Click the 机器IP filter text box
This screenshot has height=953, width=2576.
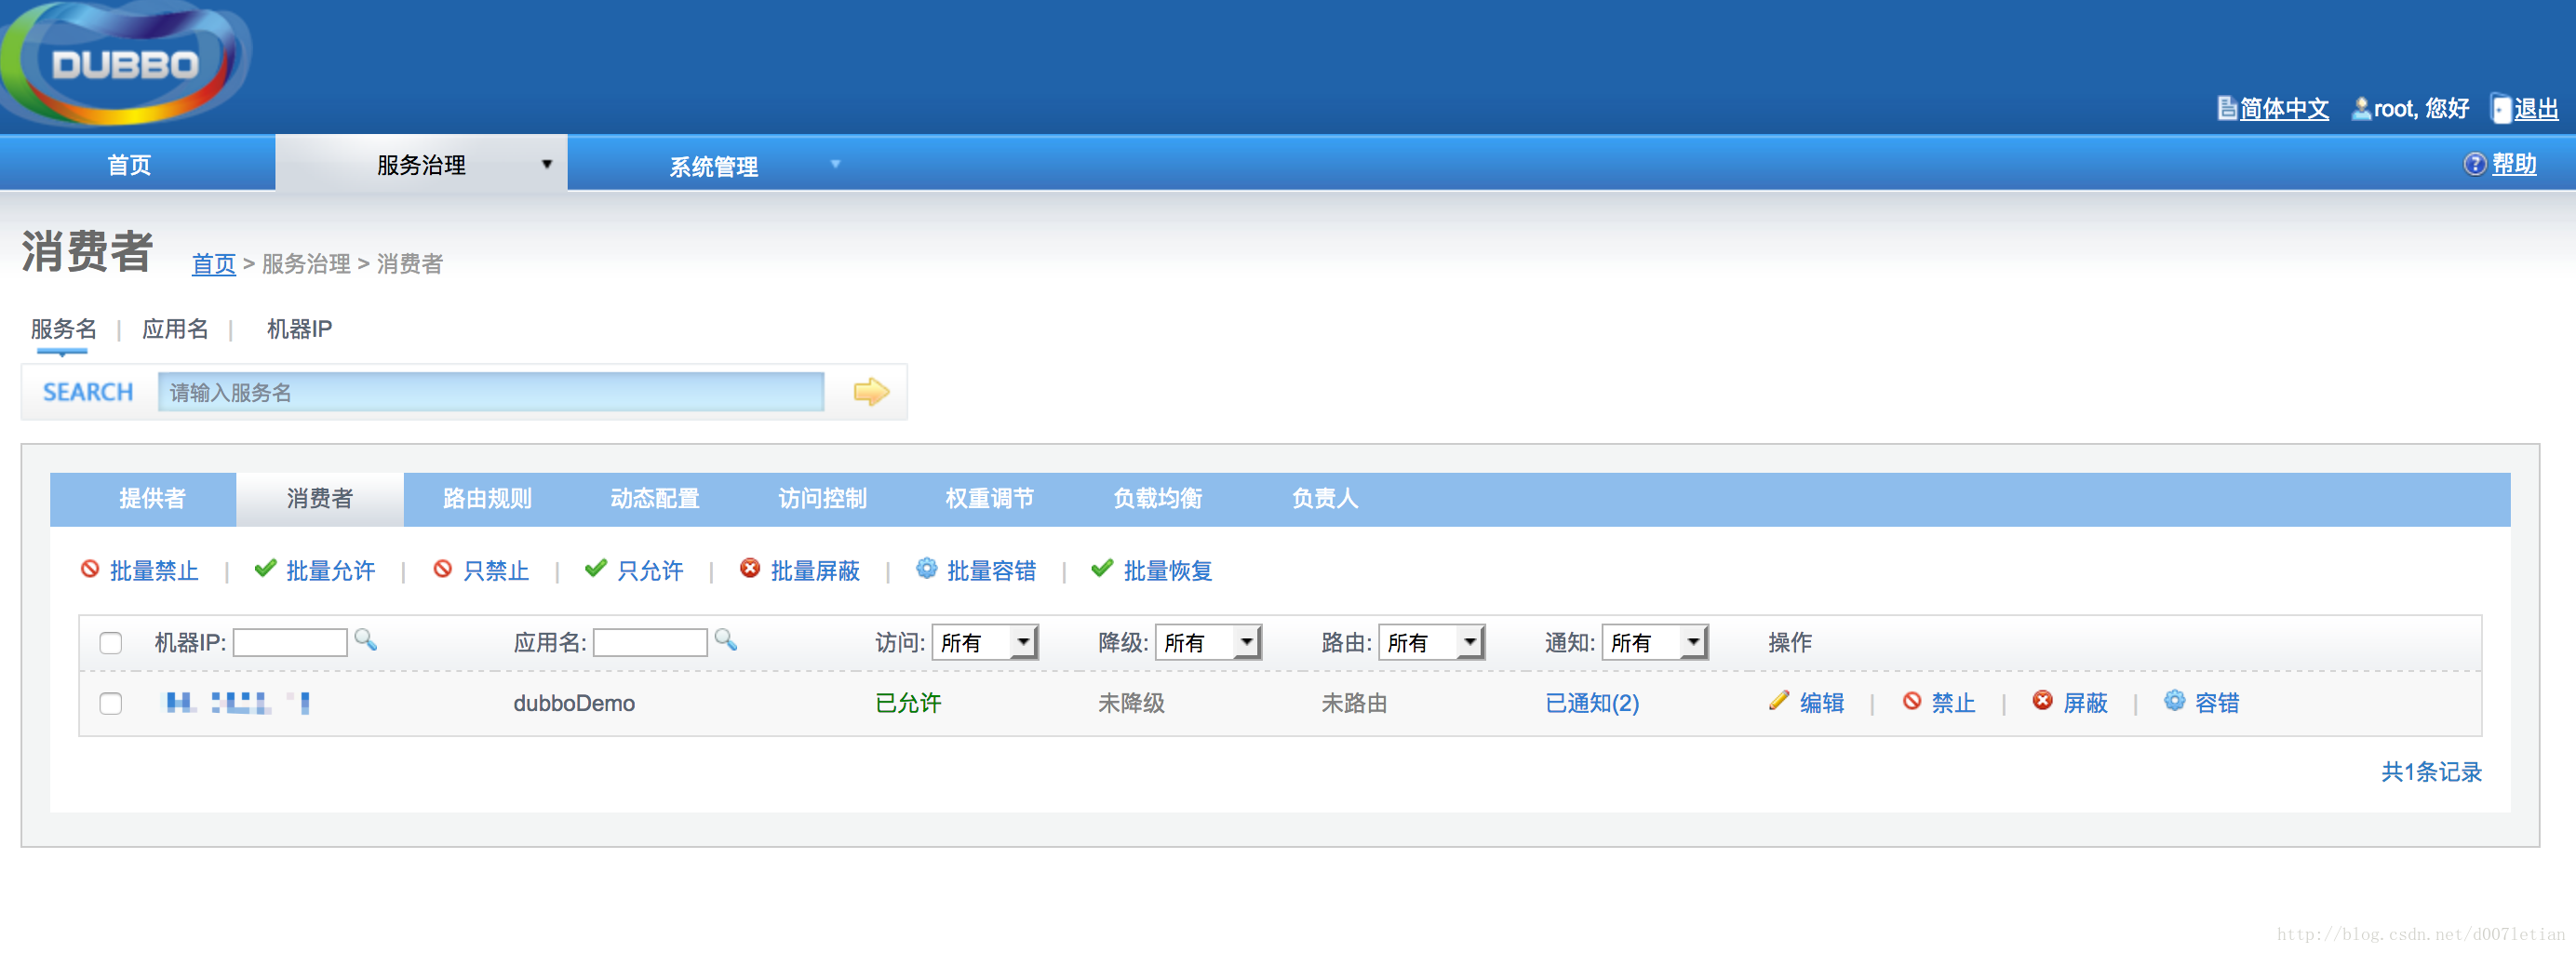pyautogui.click(x=290, y=642)
